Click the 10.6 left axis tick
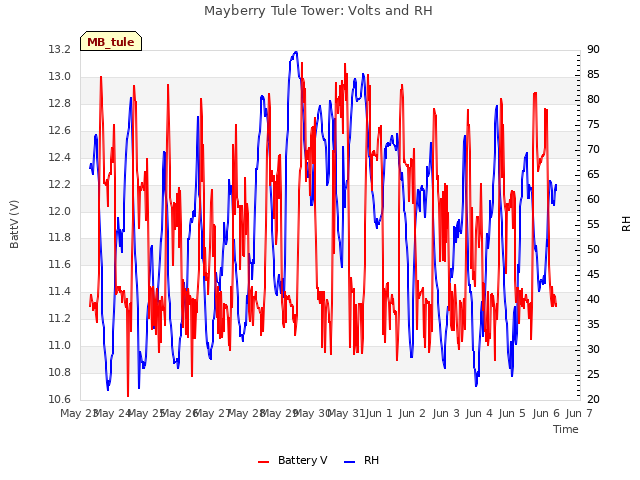This screenshot has height=480, width=640. [x=60, y=399]
